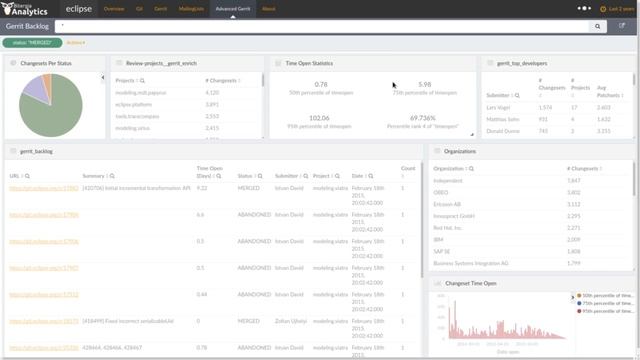
Task: Filter by Submitter magnifier in gerrit_top_developers
Action: click(x=517, y=96)
